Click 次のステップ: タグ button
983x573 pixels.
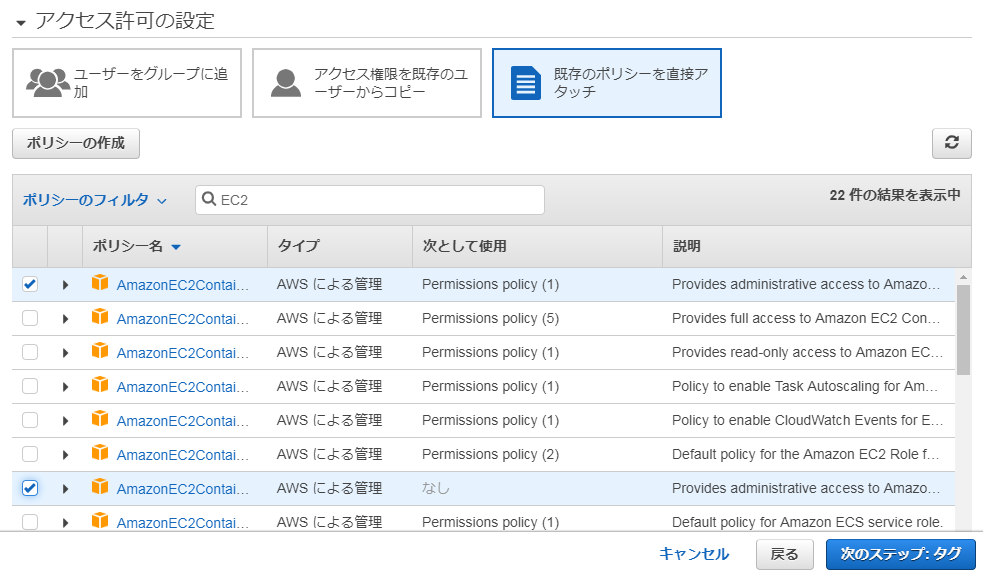point(900,554)
